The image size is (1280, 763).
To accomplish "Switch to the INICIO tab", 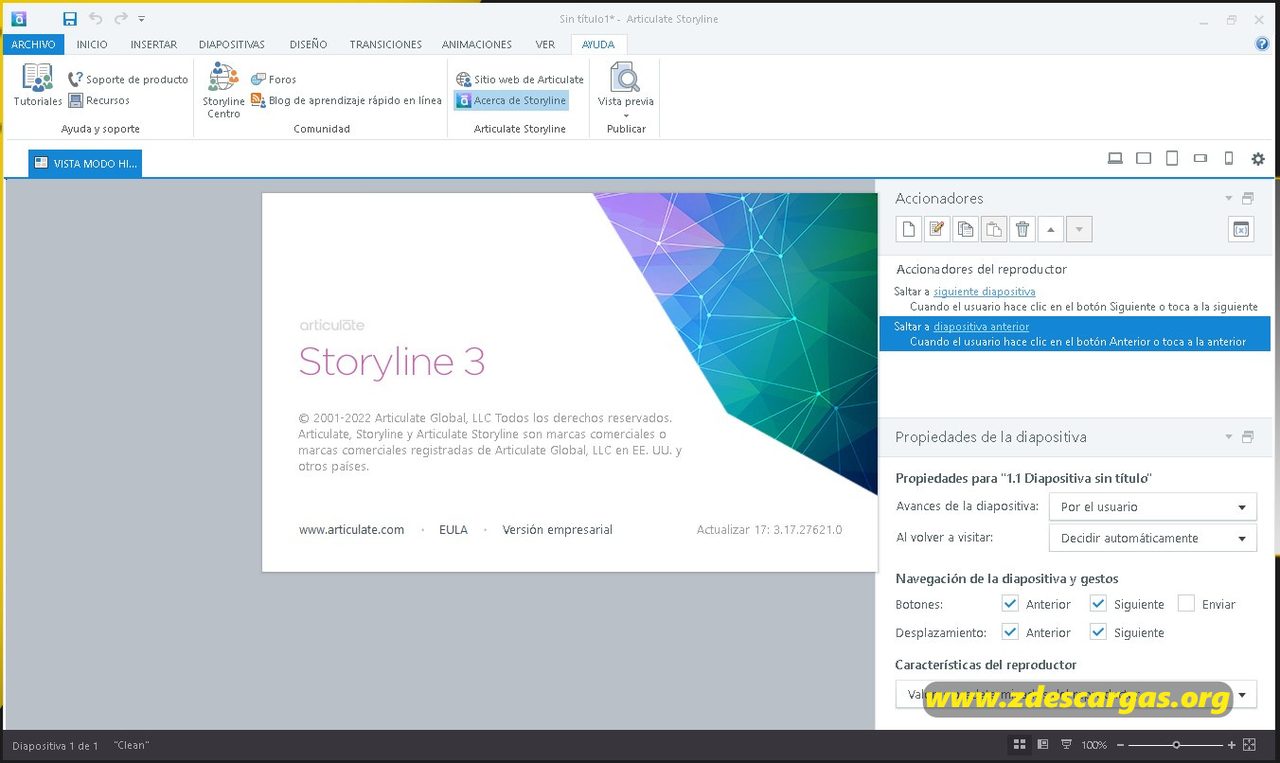I will pyautogui.click(x=92, y=44).
